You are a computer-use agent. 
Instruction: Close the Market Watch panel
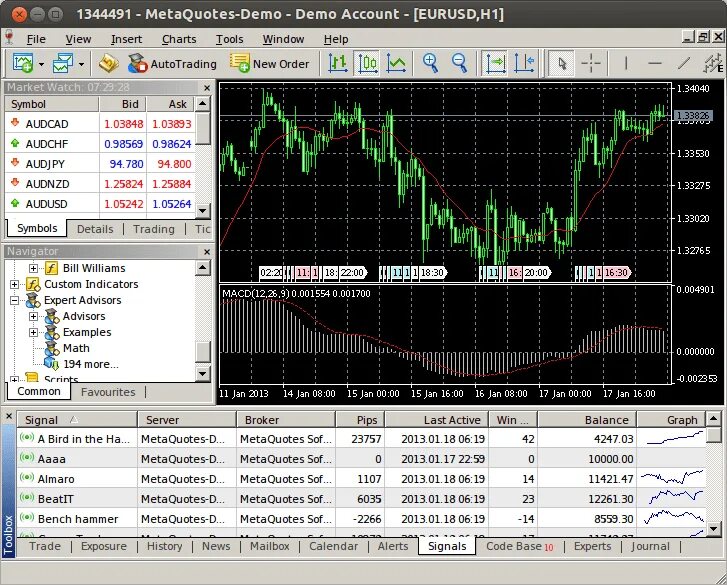tap(207, 88)
